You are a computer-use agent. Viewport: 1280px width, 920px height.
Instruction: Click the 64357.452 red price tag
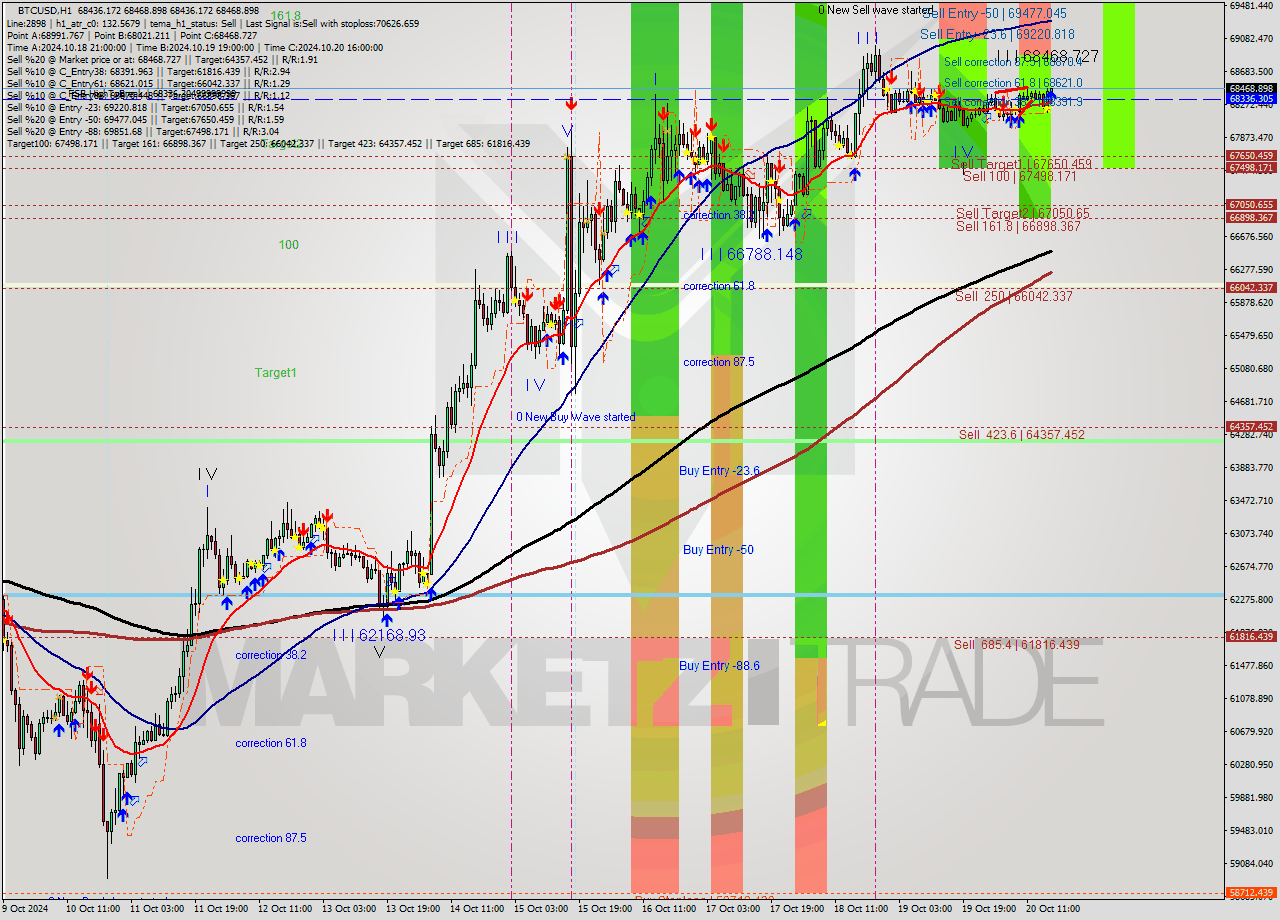click(1250, 426)
